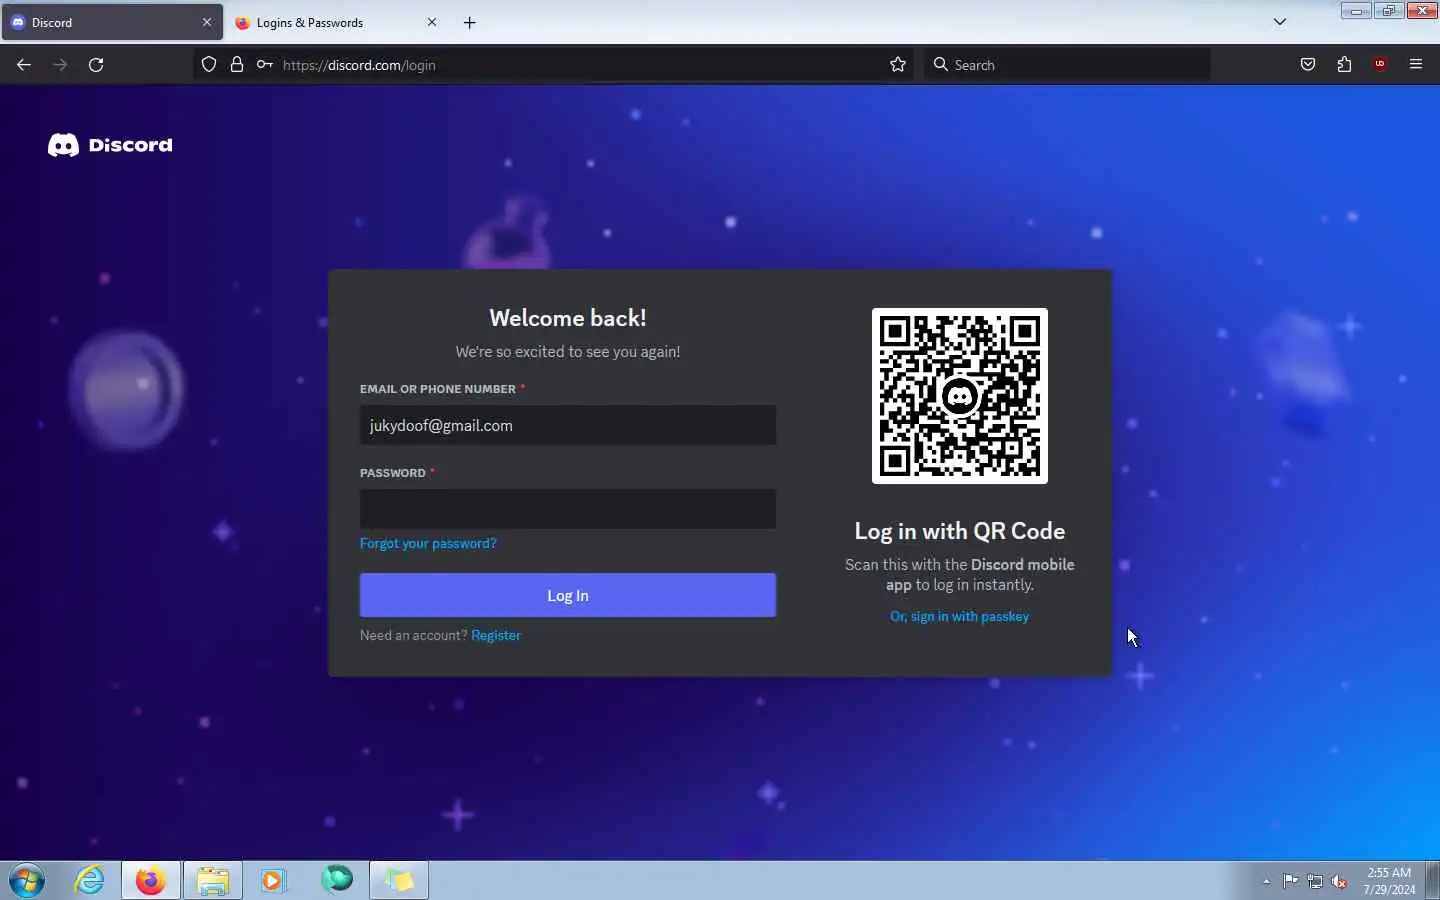Screen dimensions: 1440x900
Task: Click the browser forward arrow
Action: 60,65
